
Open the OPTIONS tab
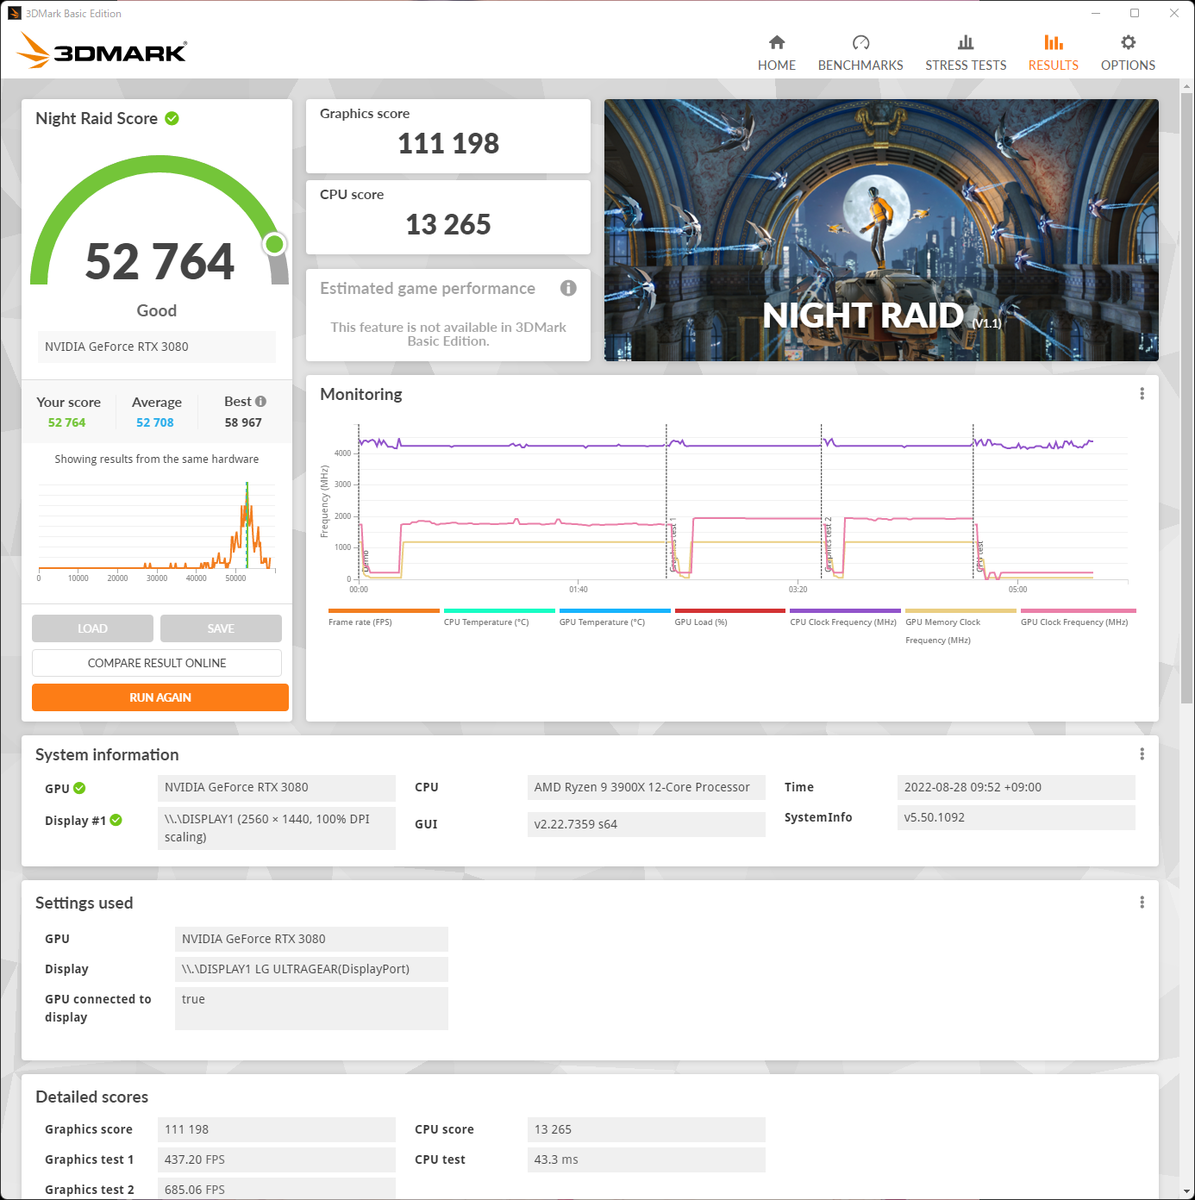[x=1128, y=54]
